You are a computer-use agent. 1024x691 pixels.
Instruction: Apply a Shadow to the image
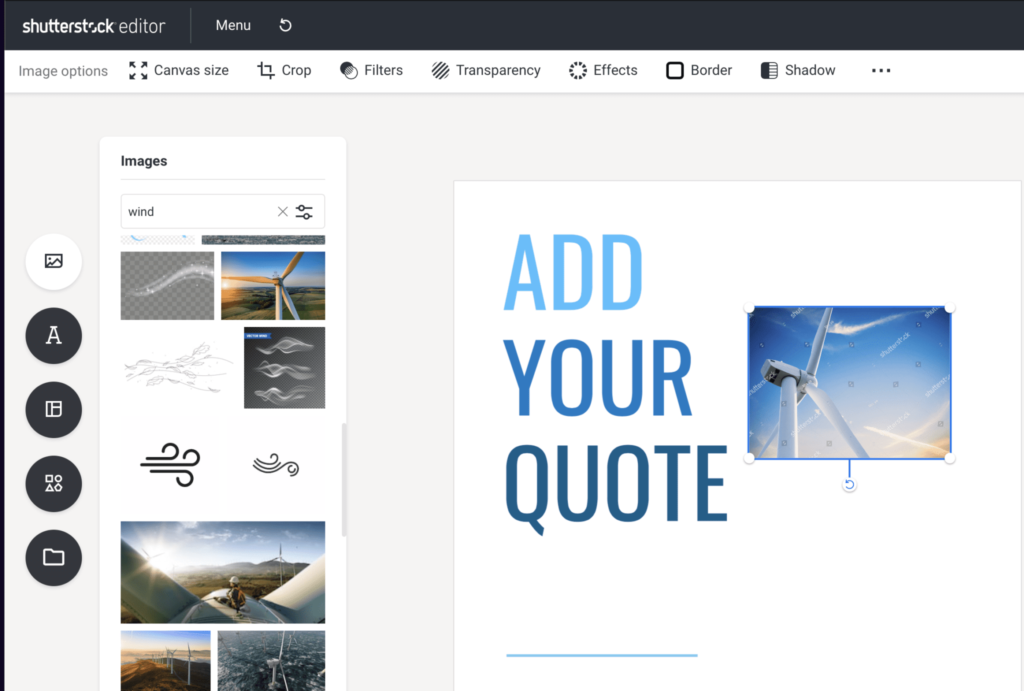(797, 70)
